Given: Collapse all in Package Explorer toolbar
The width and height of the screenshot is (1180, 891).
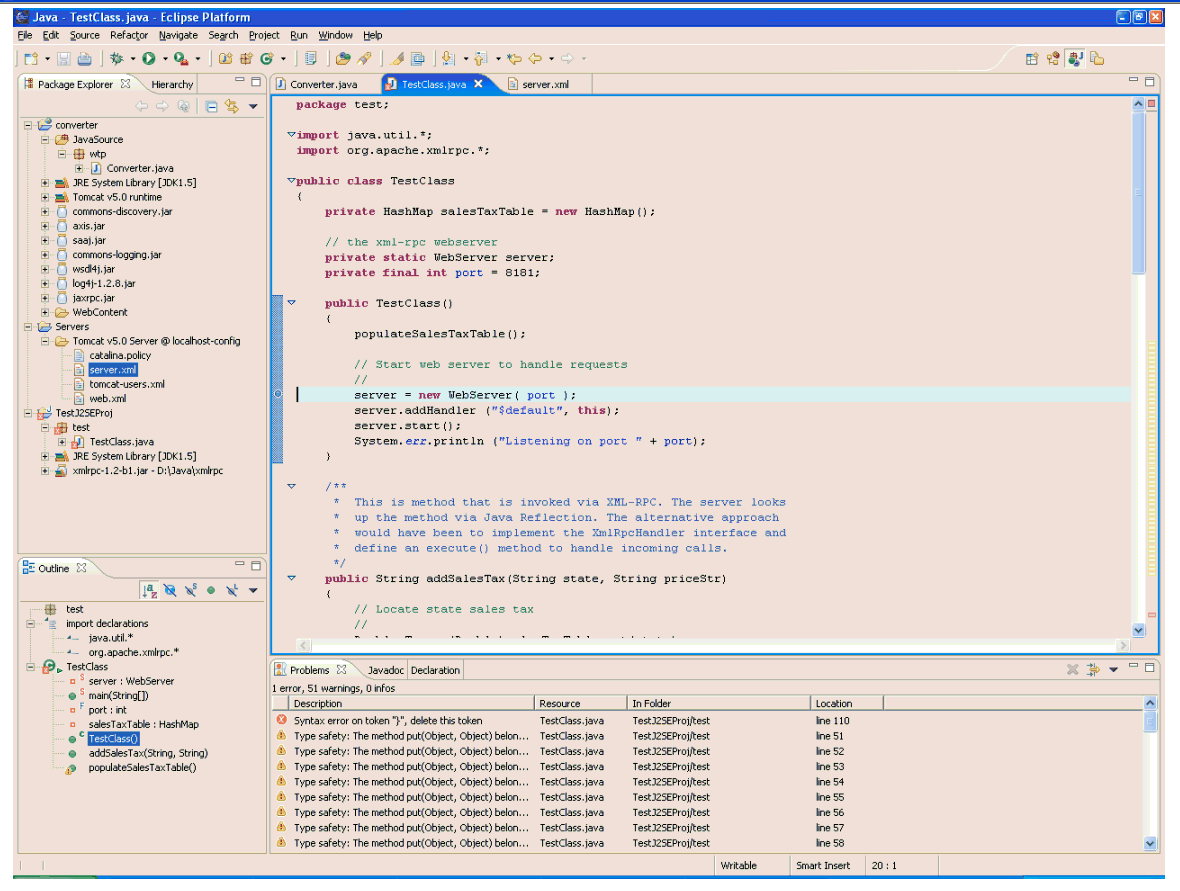Looking at the screenshot, I should (x=211, y=106).
